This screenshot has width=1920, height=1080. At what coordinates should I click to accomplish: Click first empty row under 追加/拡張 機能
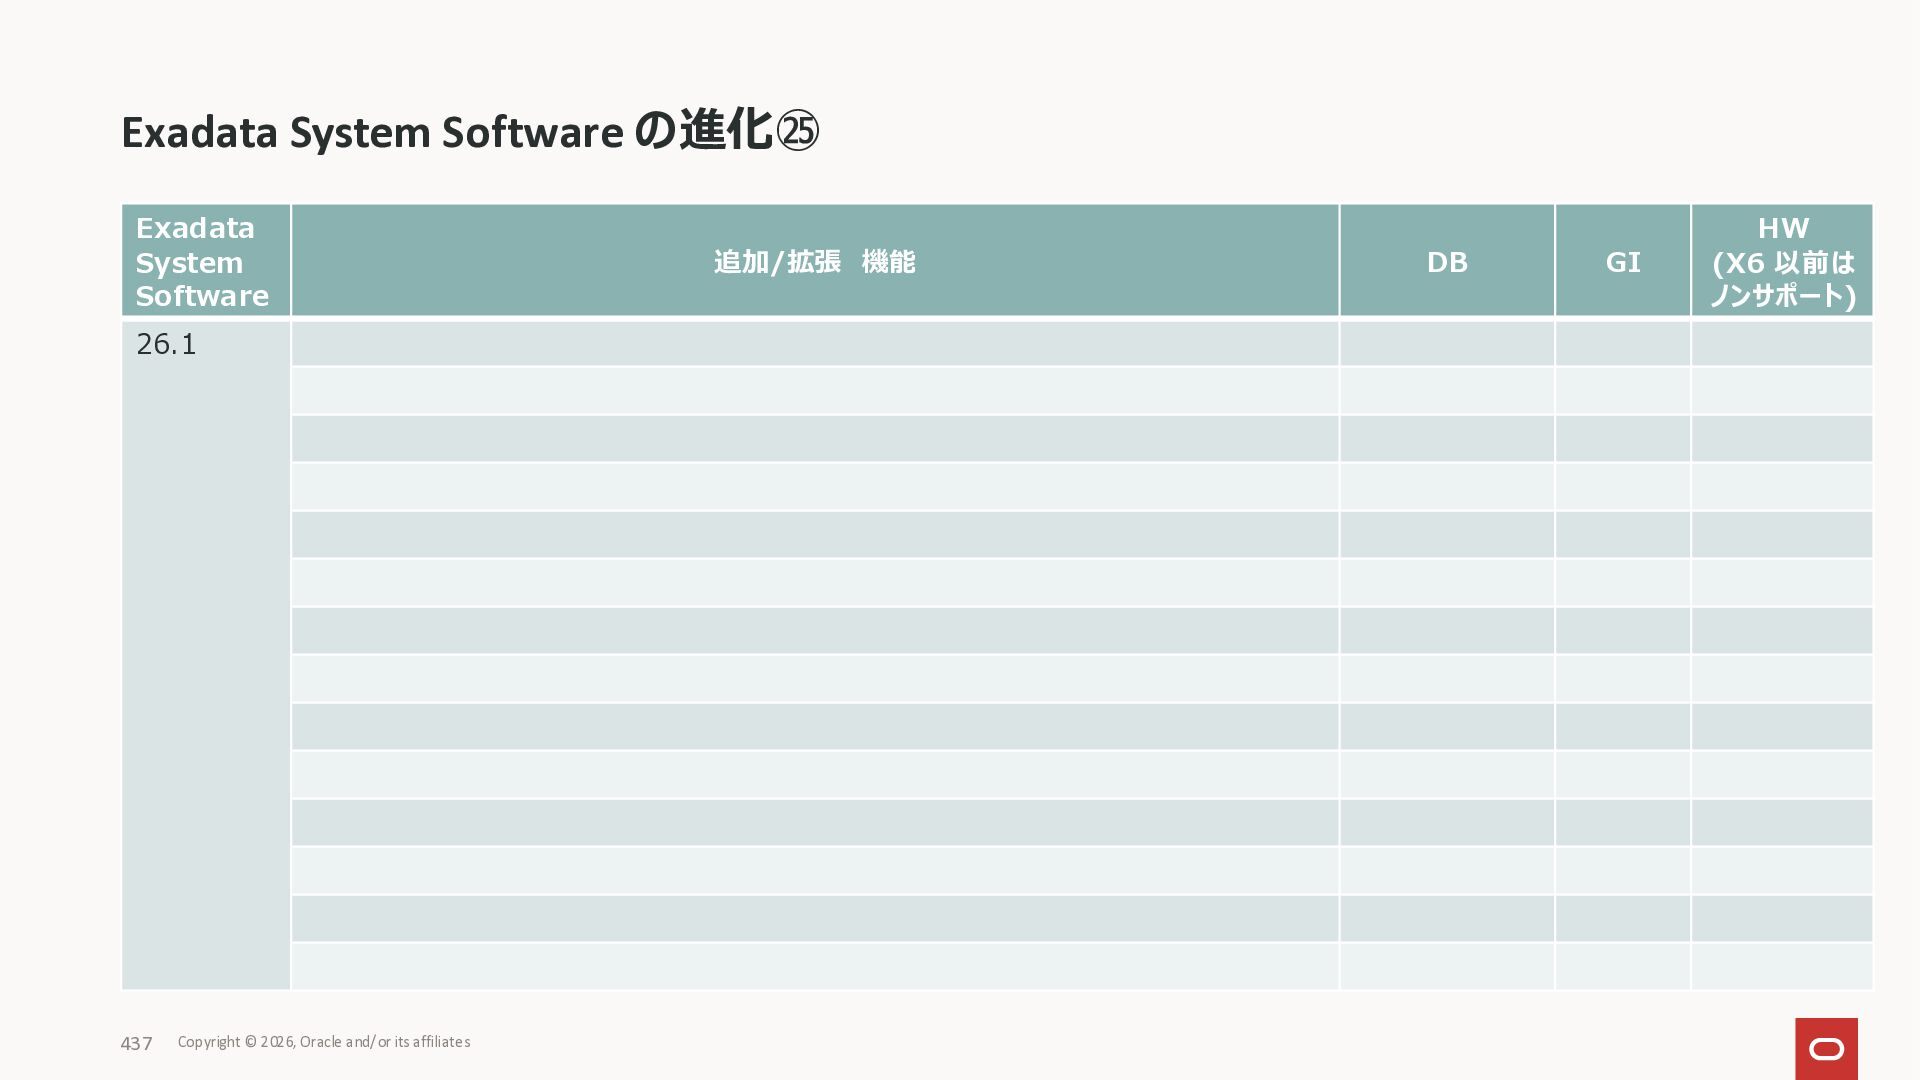tap(814, 343)
